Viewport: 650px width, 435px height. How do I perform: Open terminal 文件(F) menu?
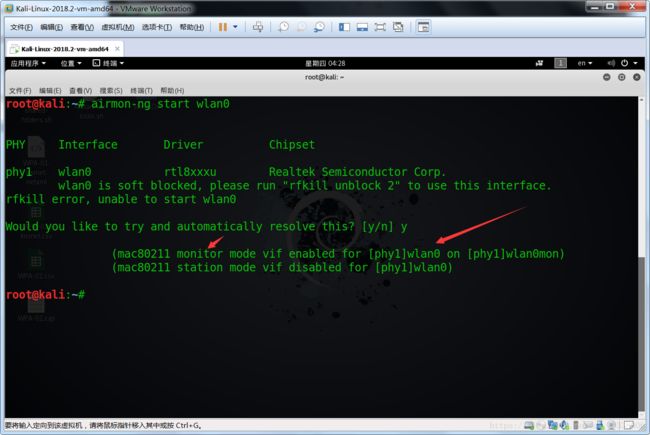tap(20, 90)
